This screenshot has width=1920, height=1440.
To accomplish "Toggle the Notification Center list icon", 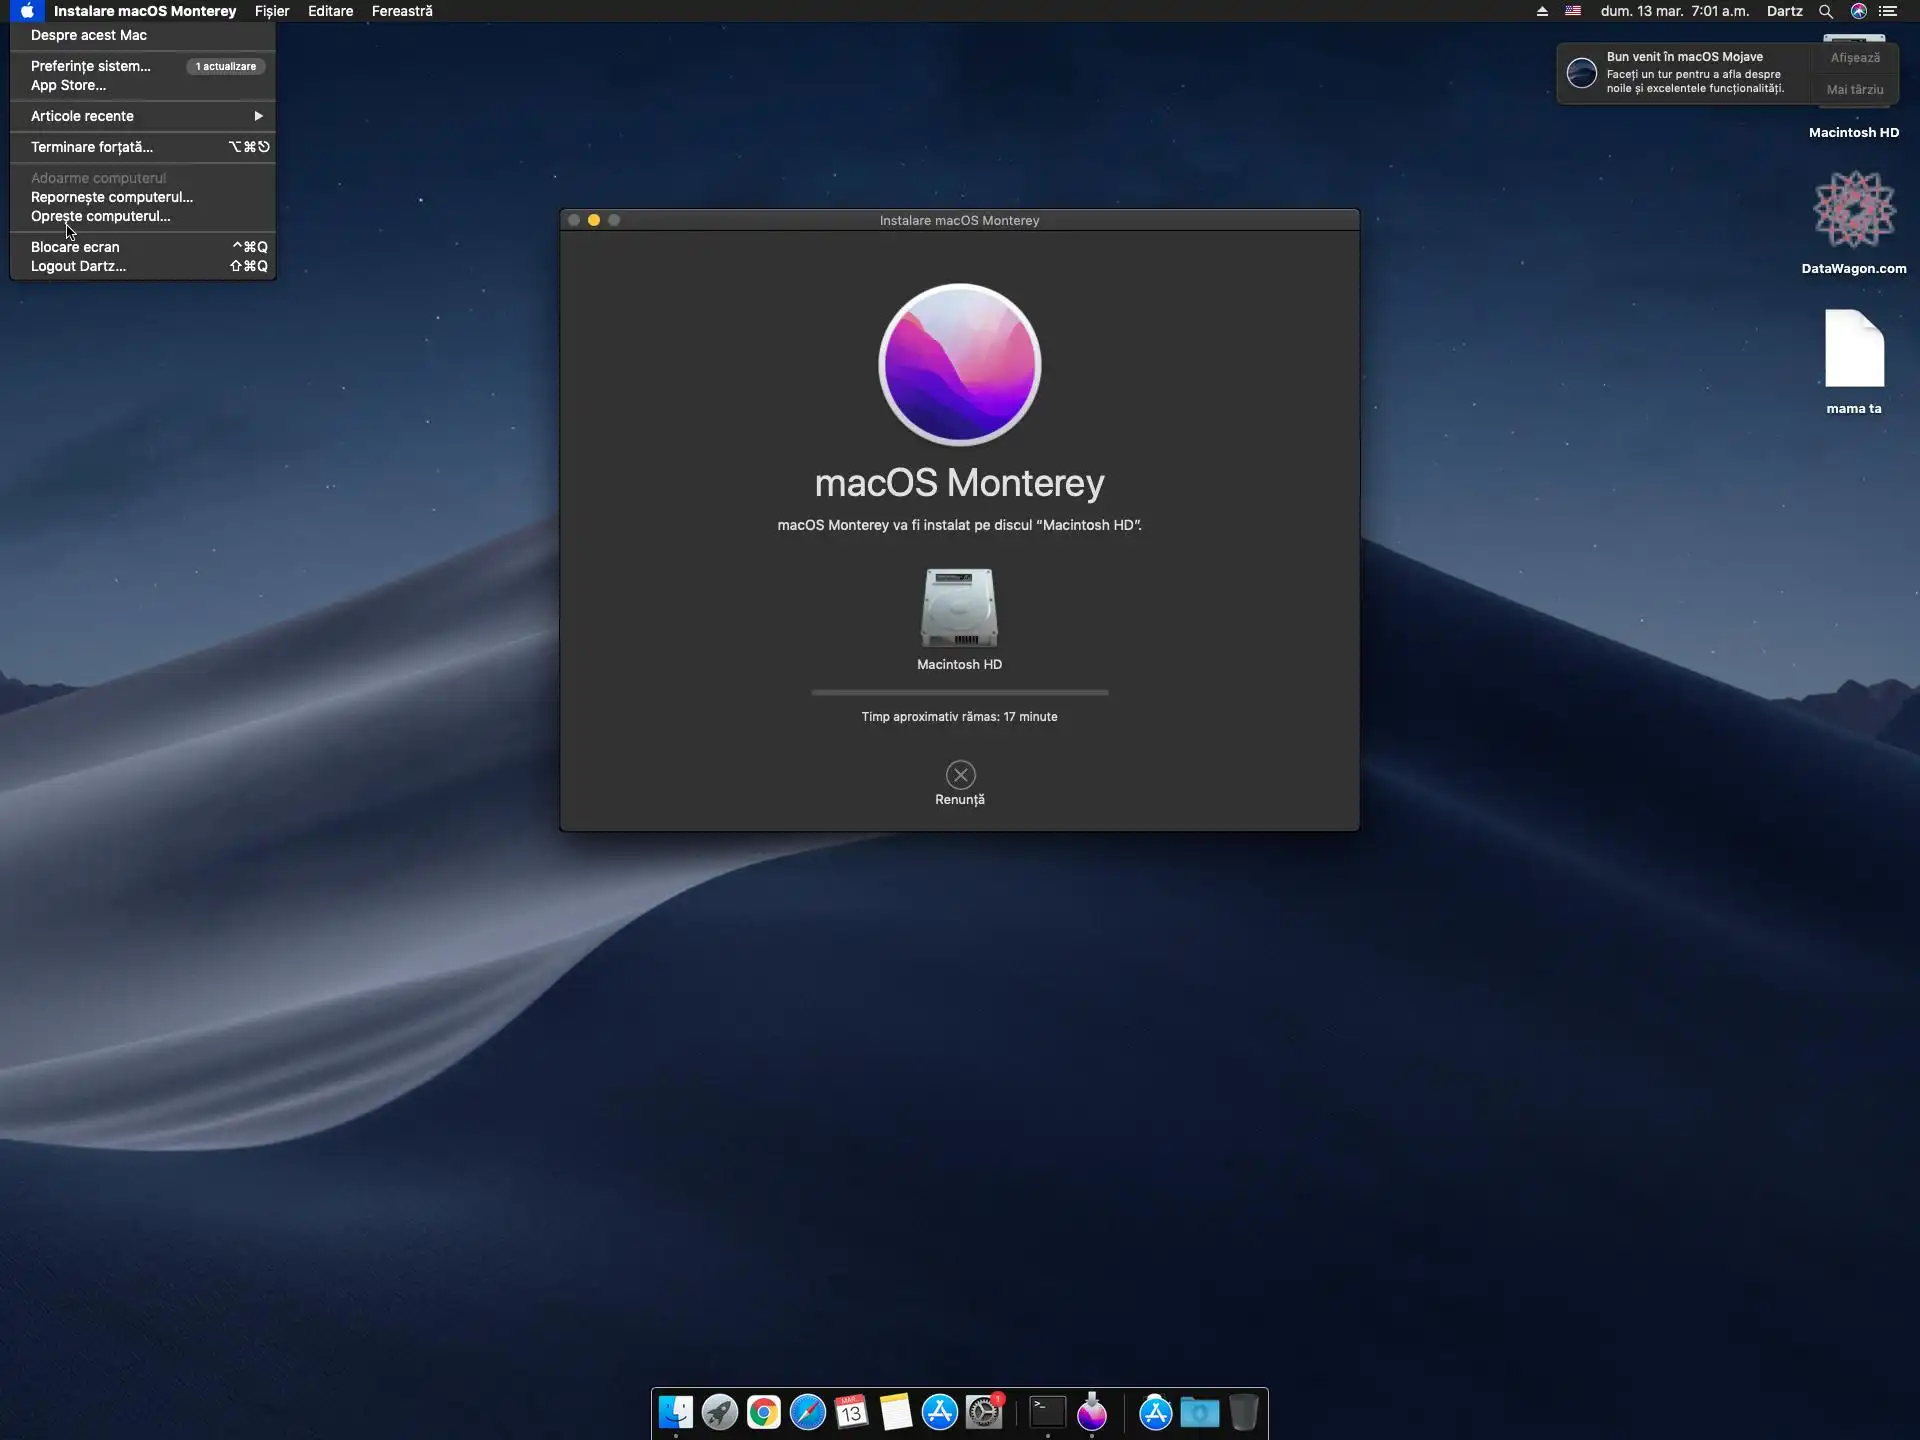I will [1888, 11].
